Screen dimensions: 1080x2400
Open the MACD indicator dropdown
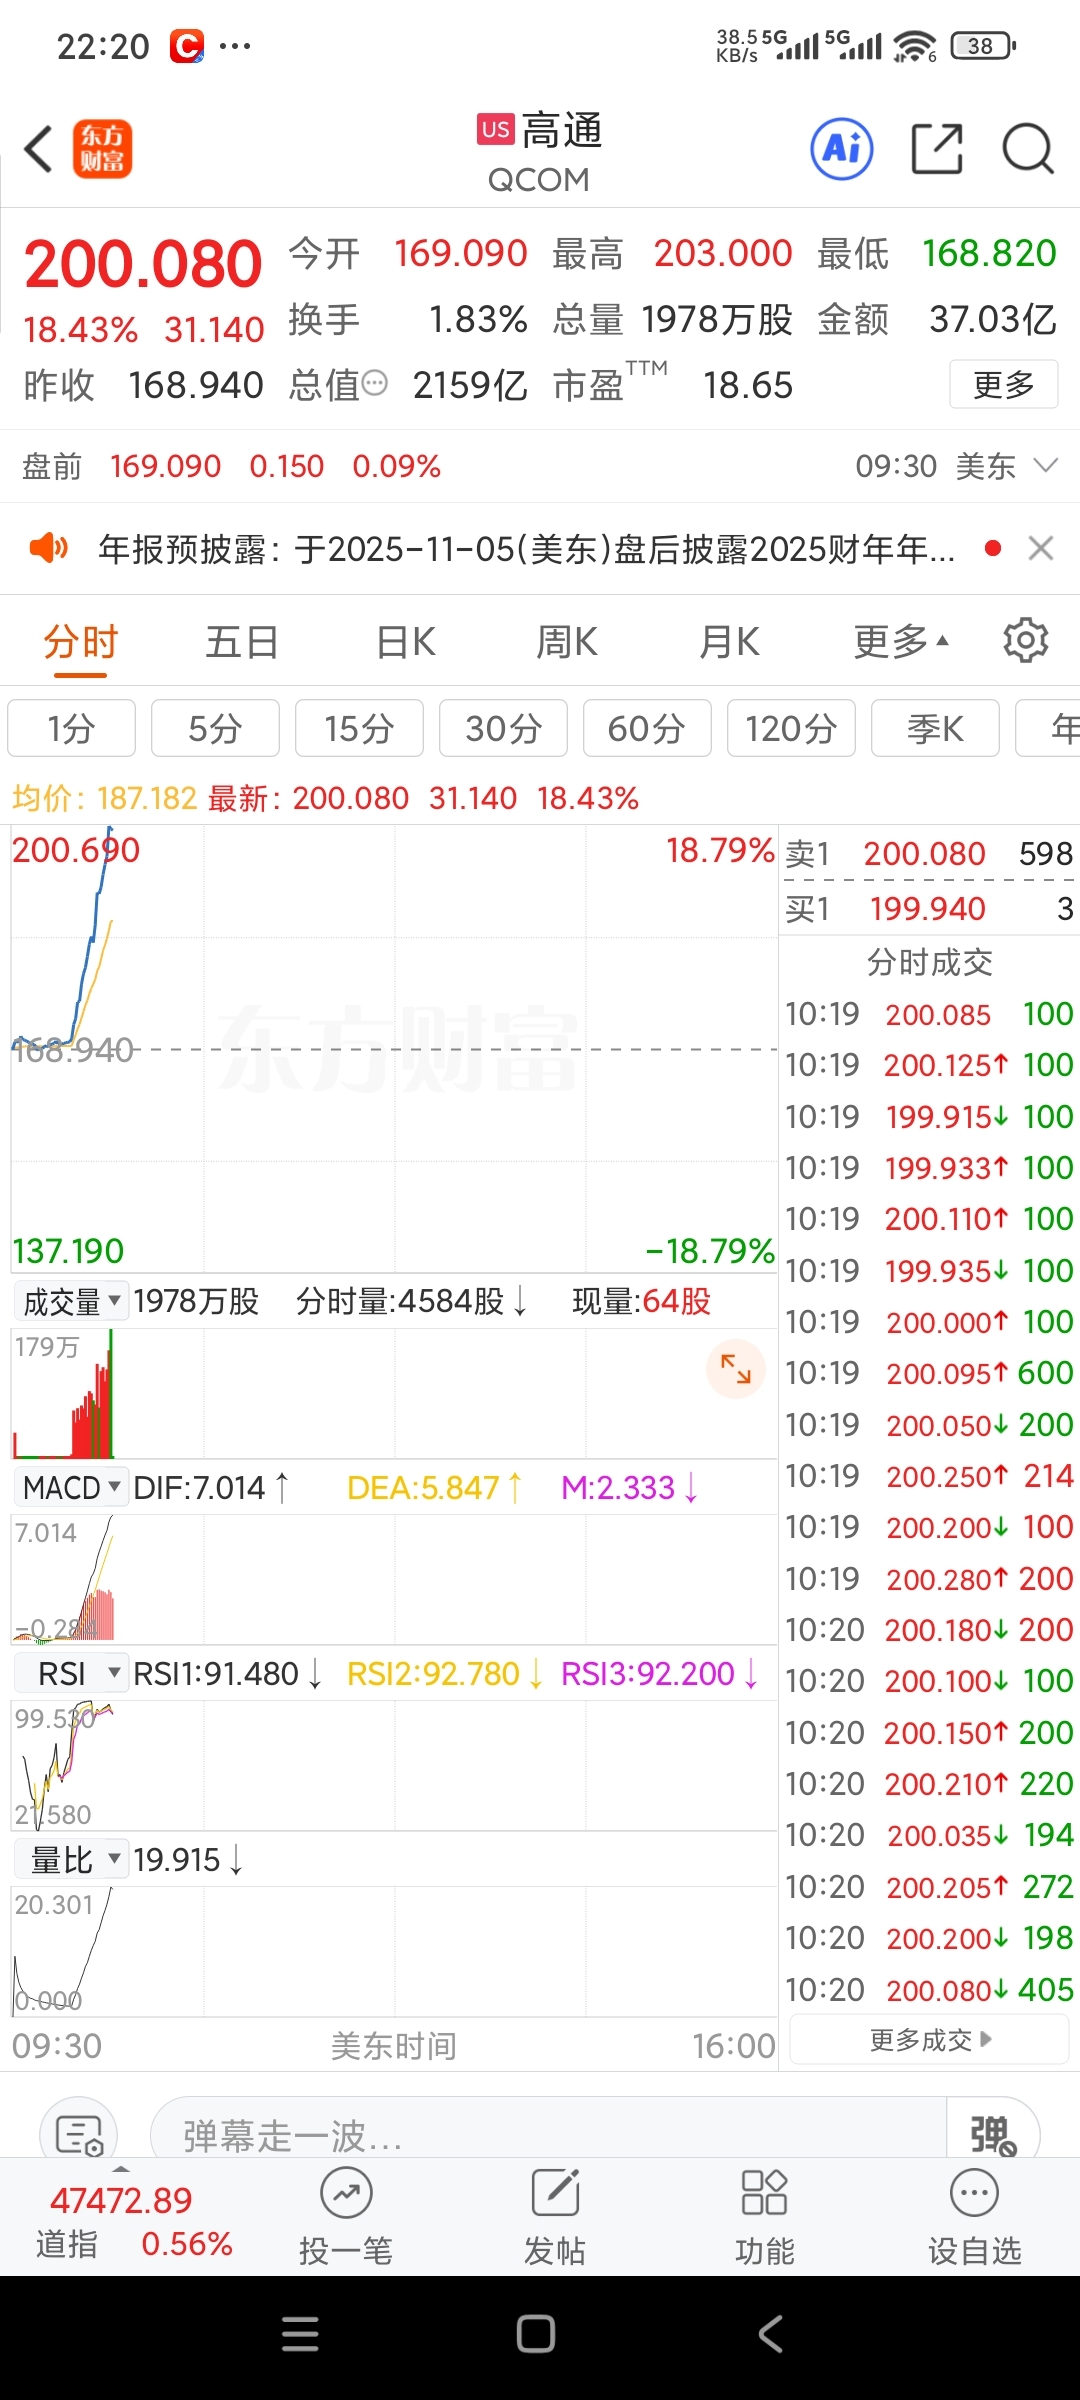(71, 1487)
